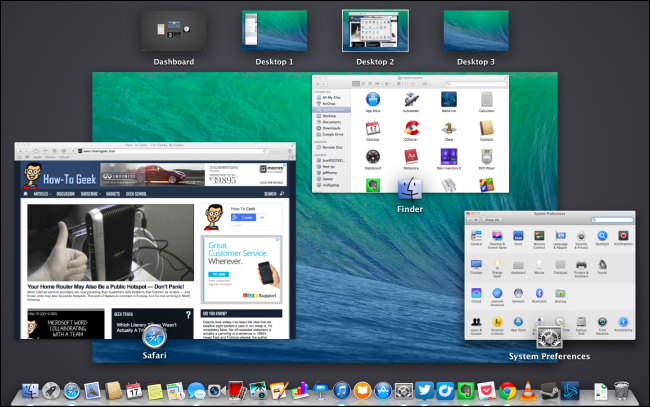Click the System Preferences search field
The width and height of the screenshot is (650, 407).
point(612,220)
